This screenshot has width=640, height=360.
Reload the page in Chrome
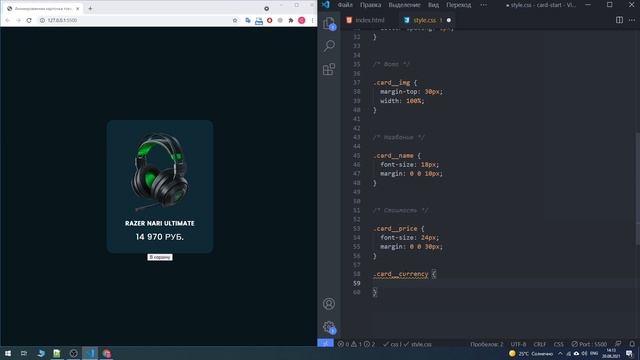29,20
